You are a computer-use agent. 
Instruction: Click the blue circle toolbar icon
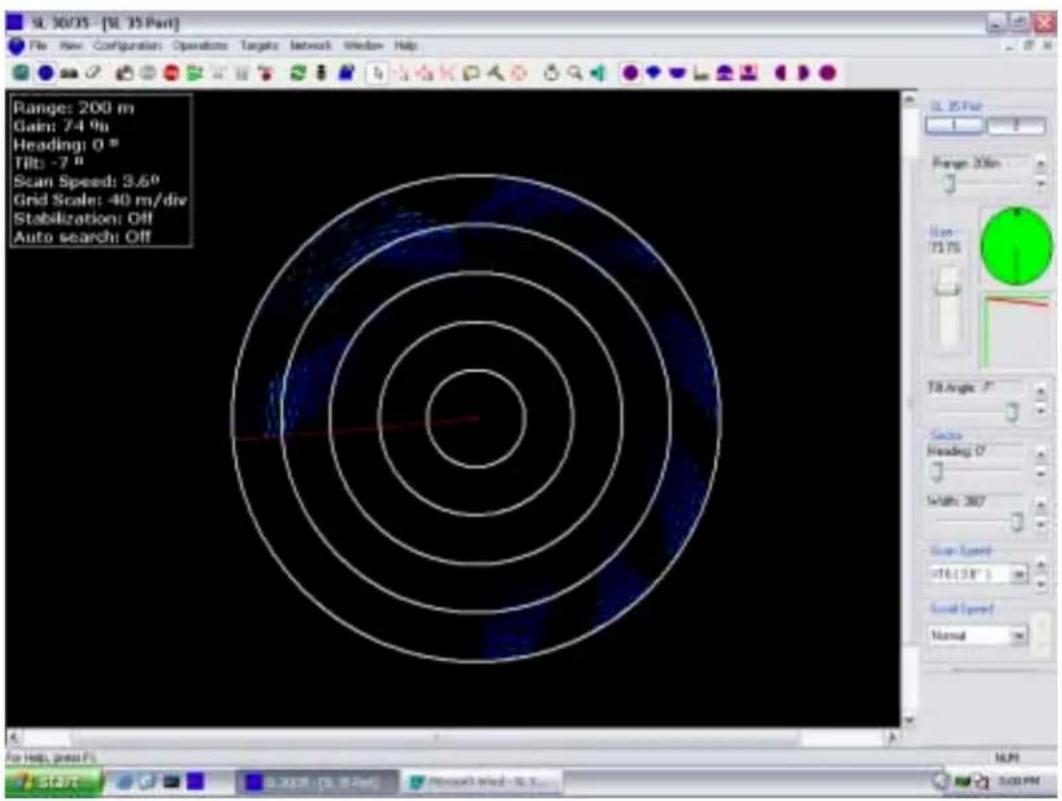tap(45, 72)
